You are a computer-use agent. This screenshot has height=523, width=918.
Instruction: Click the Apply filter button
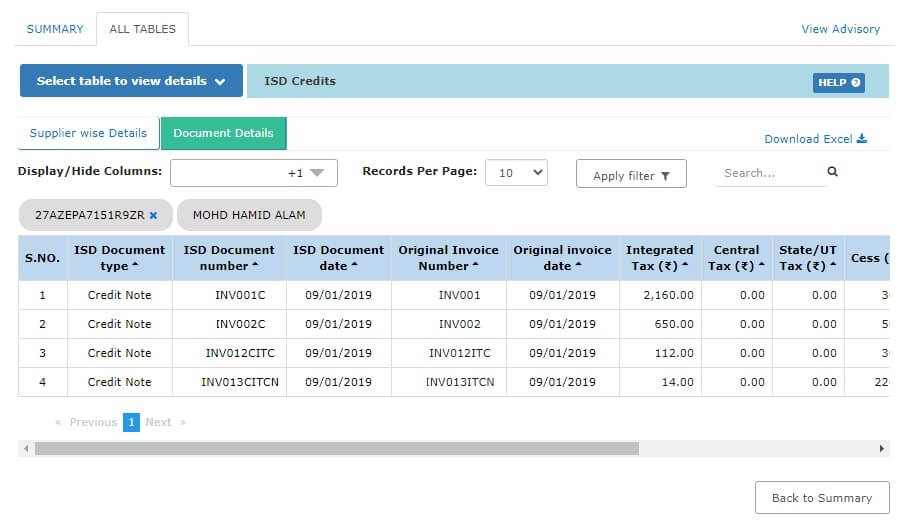(631, 175)
